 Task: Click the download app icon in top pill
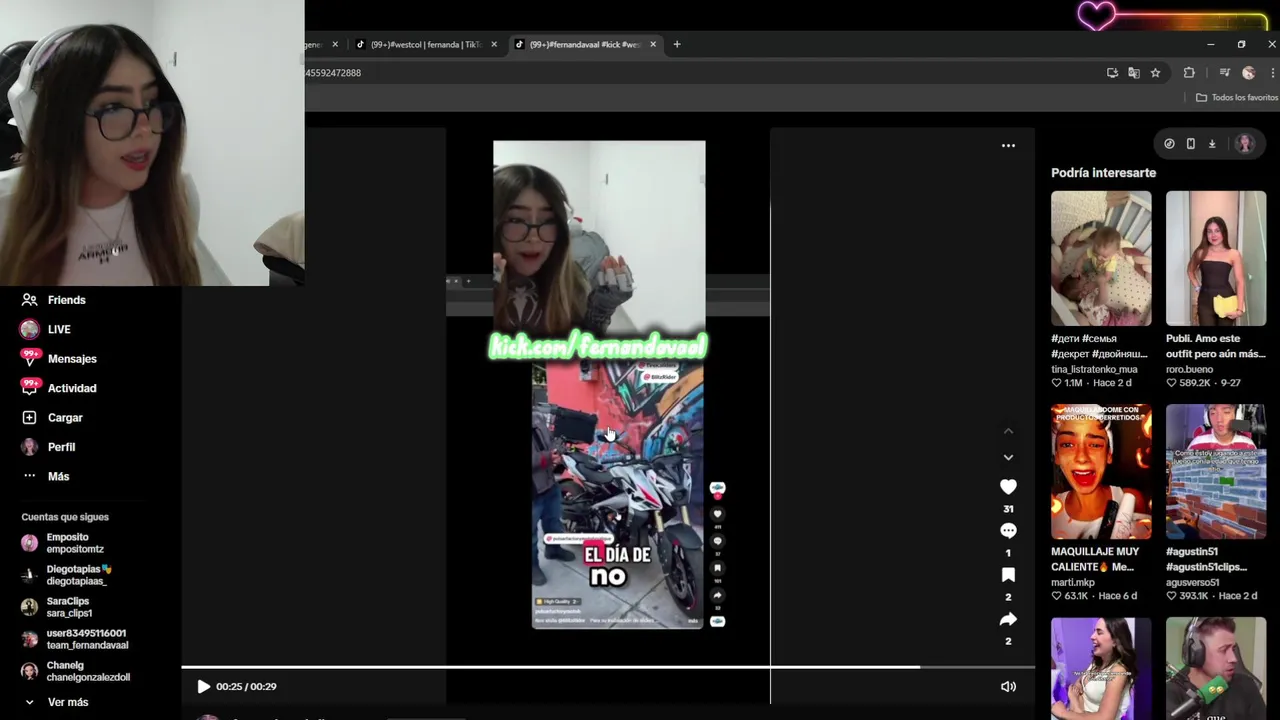[x=1212, y=144]
